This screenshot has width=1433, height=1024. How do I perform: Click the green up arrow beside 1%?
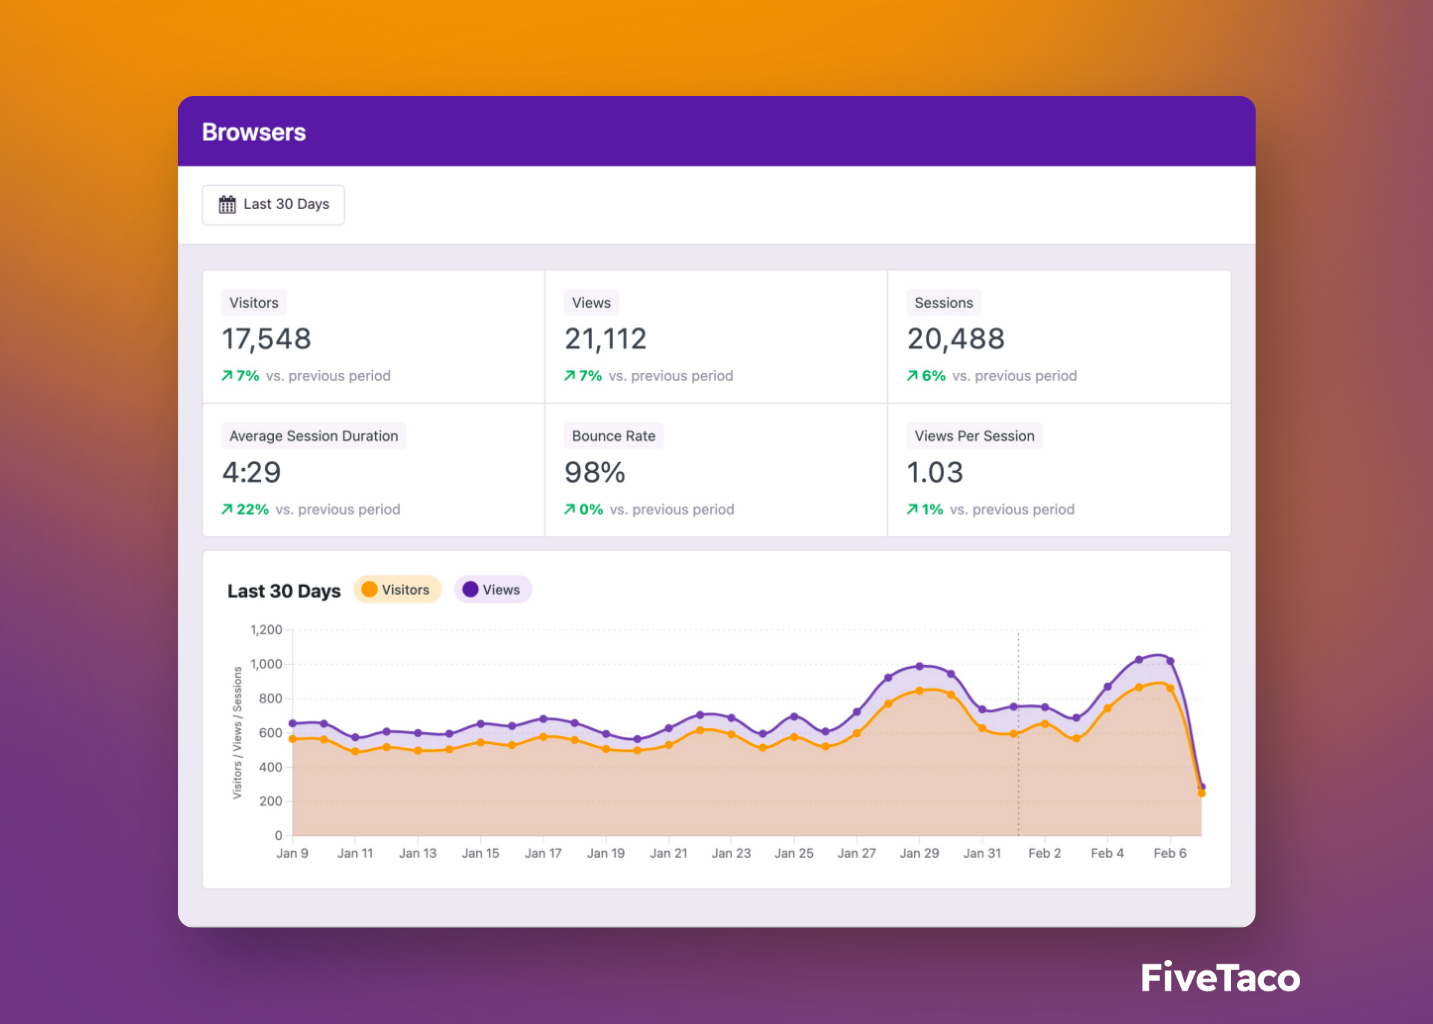pyautogui.click(x=912, y=509)
